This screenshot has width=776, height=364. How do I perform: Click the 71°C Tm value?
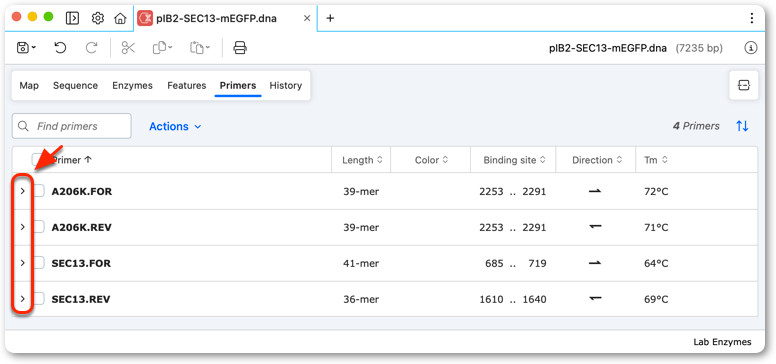point(656,228)
